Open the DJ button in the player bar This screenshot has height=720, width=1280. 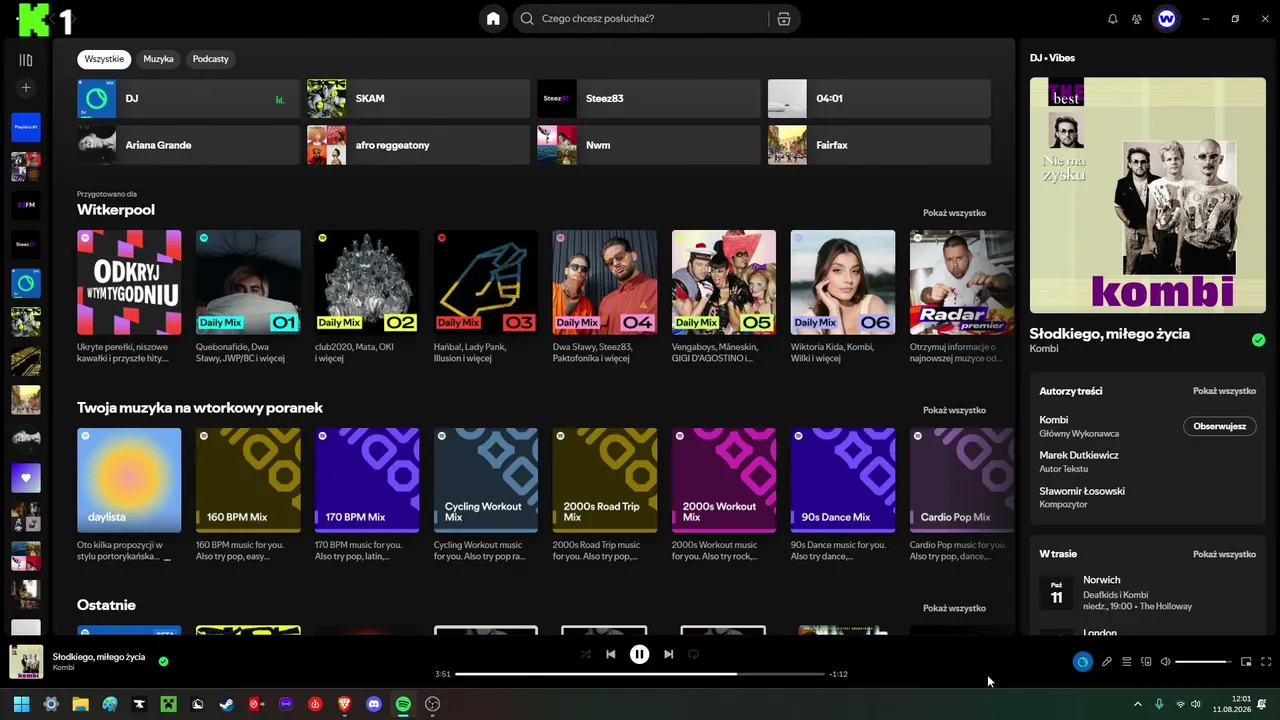1082,661
